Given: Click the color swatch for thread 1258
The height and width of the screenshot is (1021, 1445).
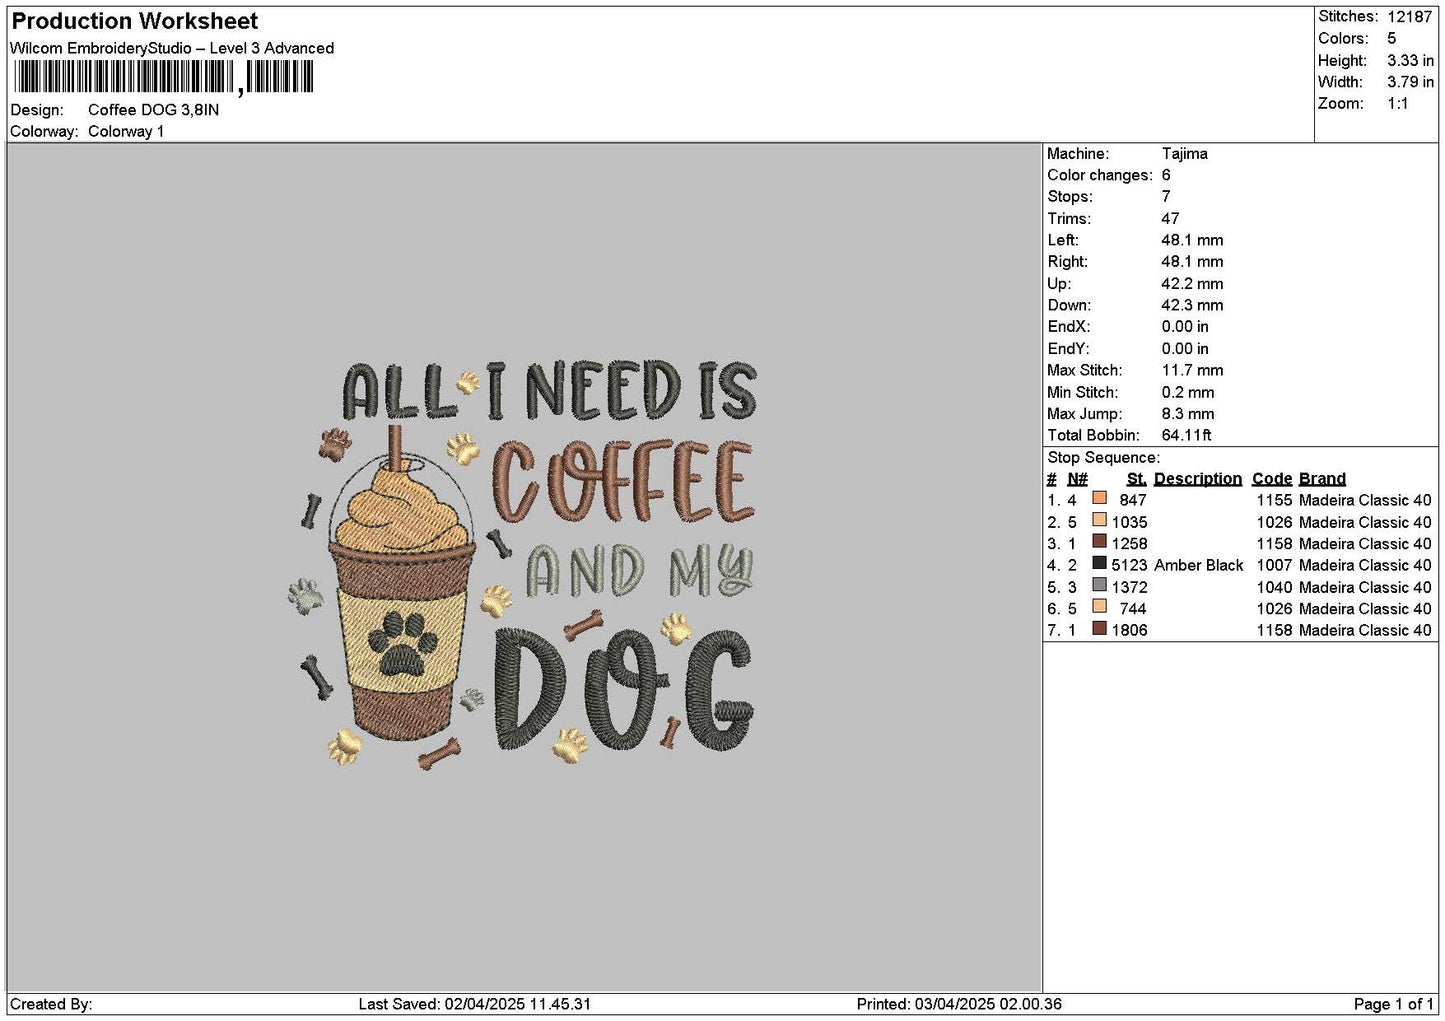Looking at the screenshot, I should [1099, 542].
